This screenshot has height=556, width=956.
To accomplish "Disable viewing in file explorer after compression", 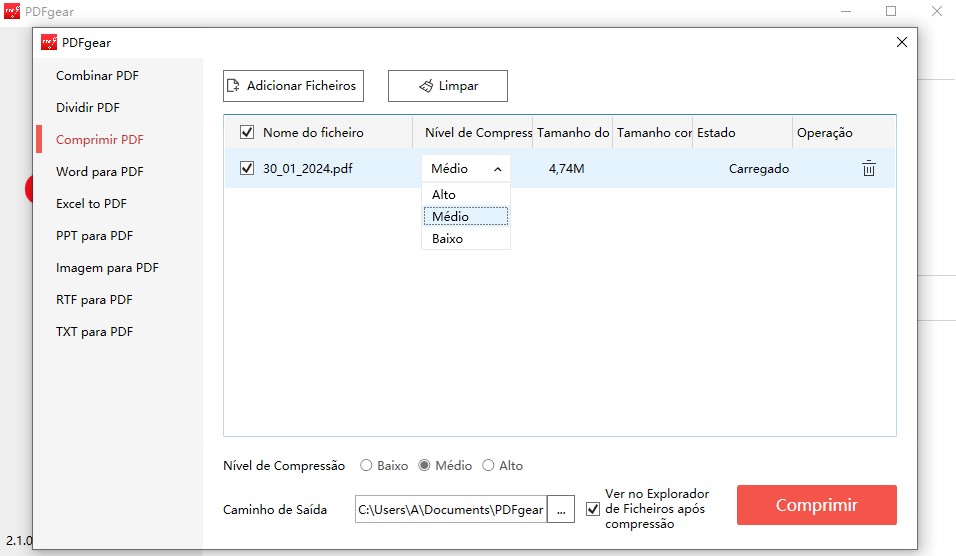I will tap(593, 508).
